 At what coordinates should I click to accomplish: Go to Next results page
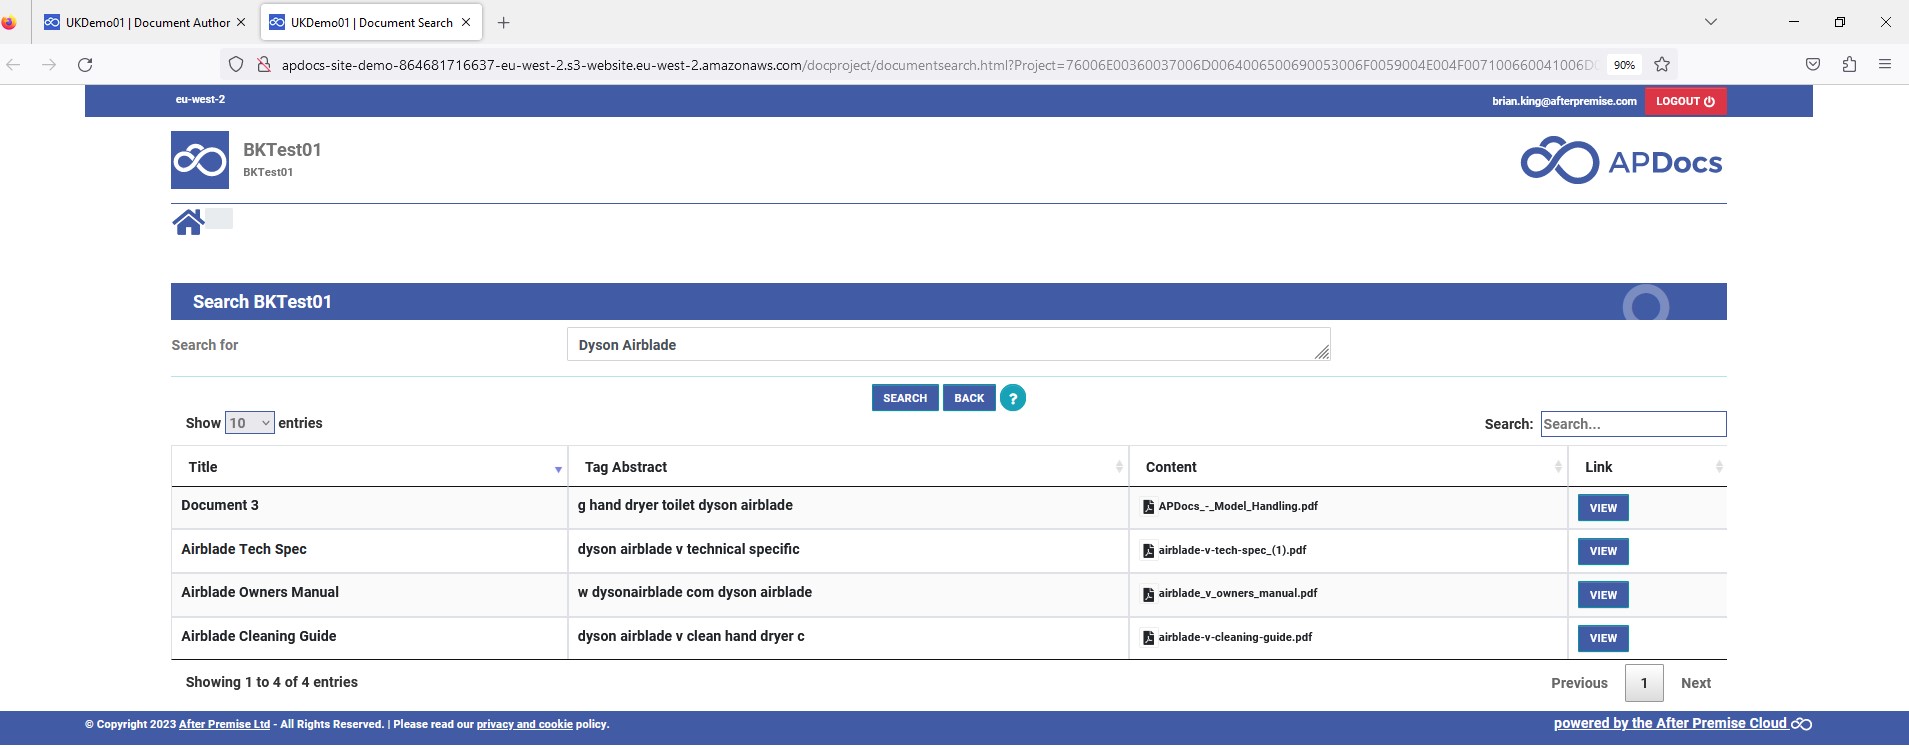[x=1696, y=683]
